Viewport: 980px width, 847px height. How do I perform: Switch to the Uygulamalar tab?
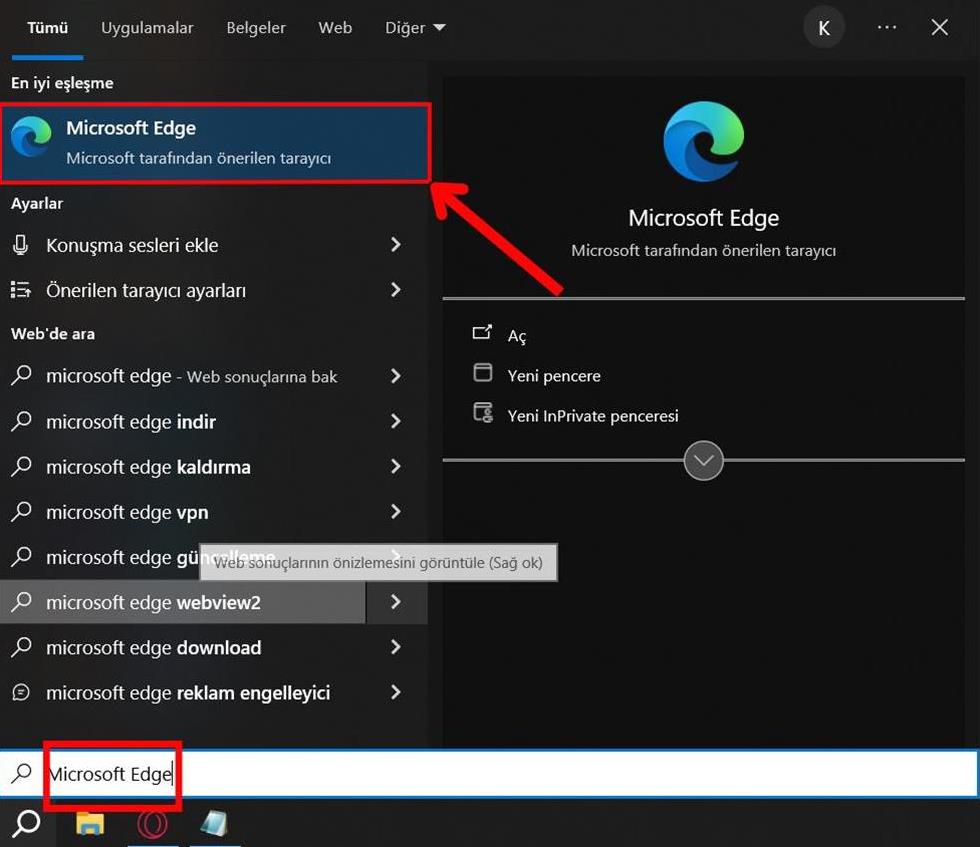(148, 28)
